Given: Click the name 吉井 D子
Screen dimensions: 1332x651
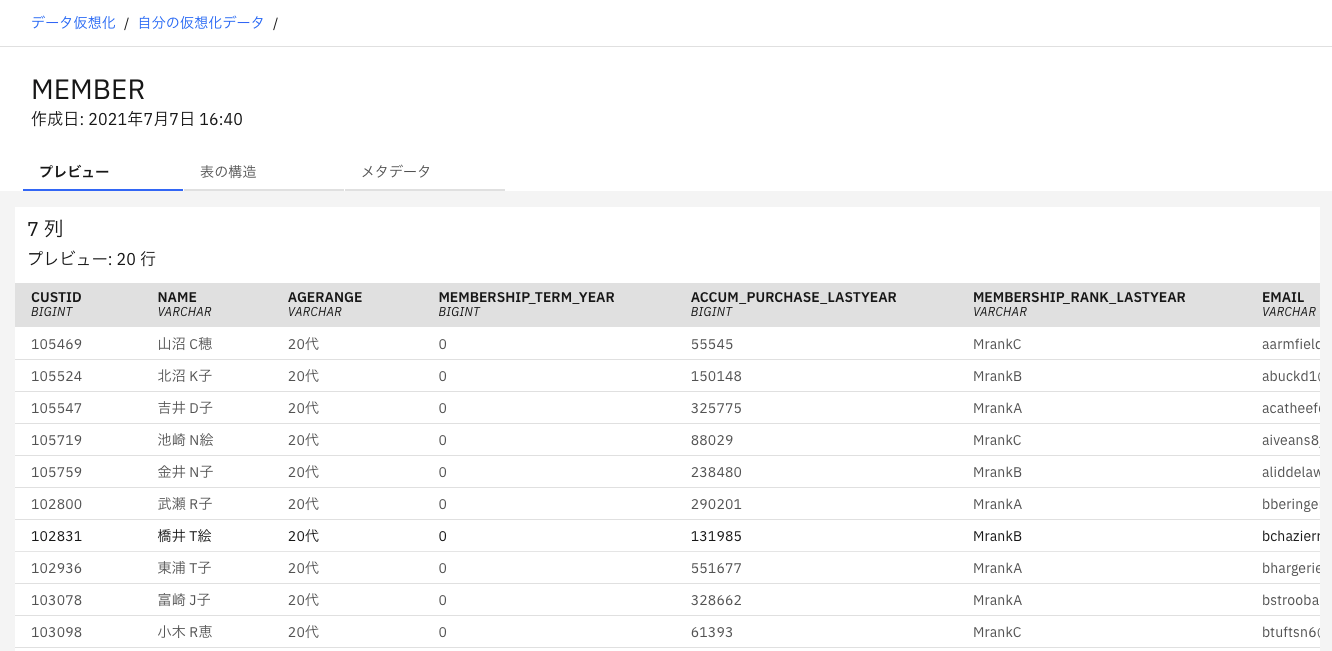Looking at the screenshot, I should [185, 408].
